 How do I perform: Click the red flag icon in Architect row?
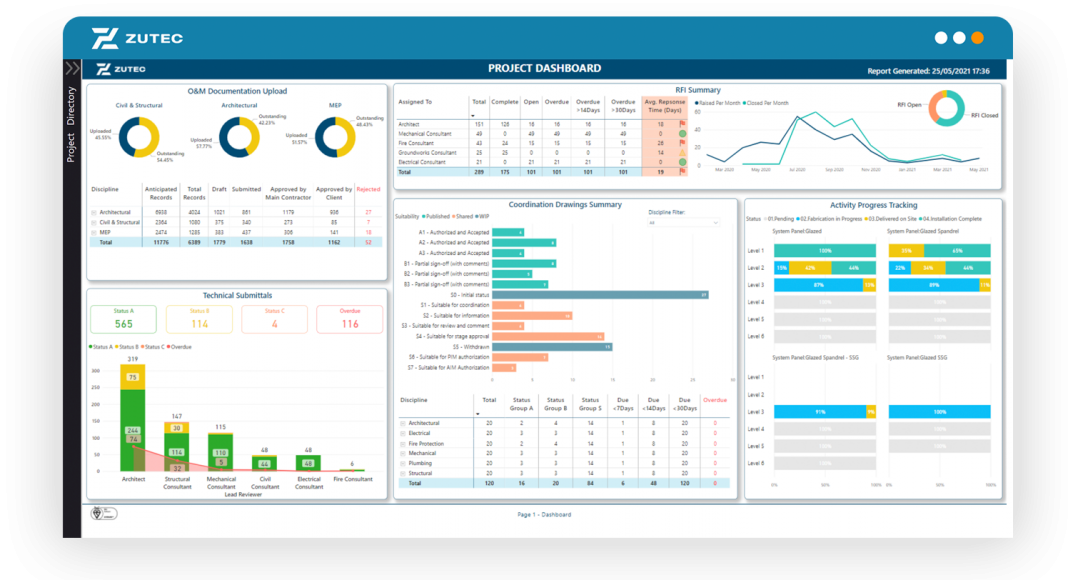pos(682,124)
